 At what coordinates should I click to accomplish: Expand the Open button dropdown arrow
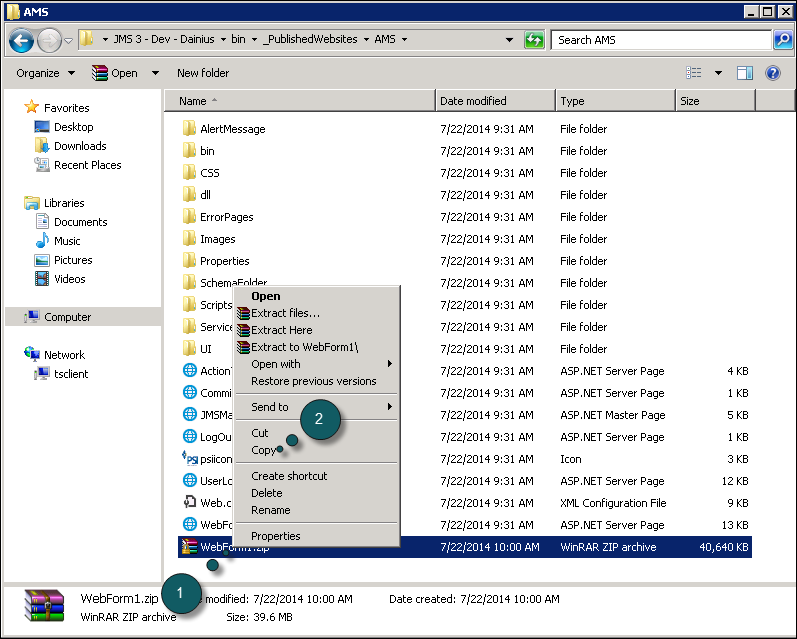(x=156, y=73)
